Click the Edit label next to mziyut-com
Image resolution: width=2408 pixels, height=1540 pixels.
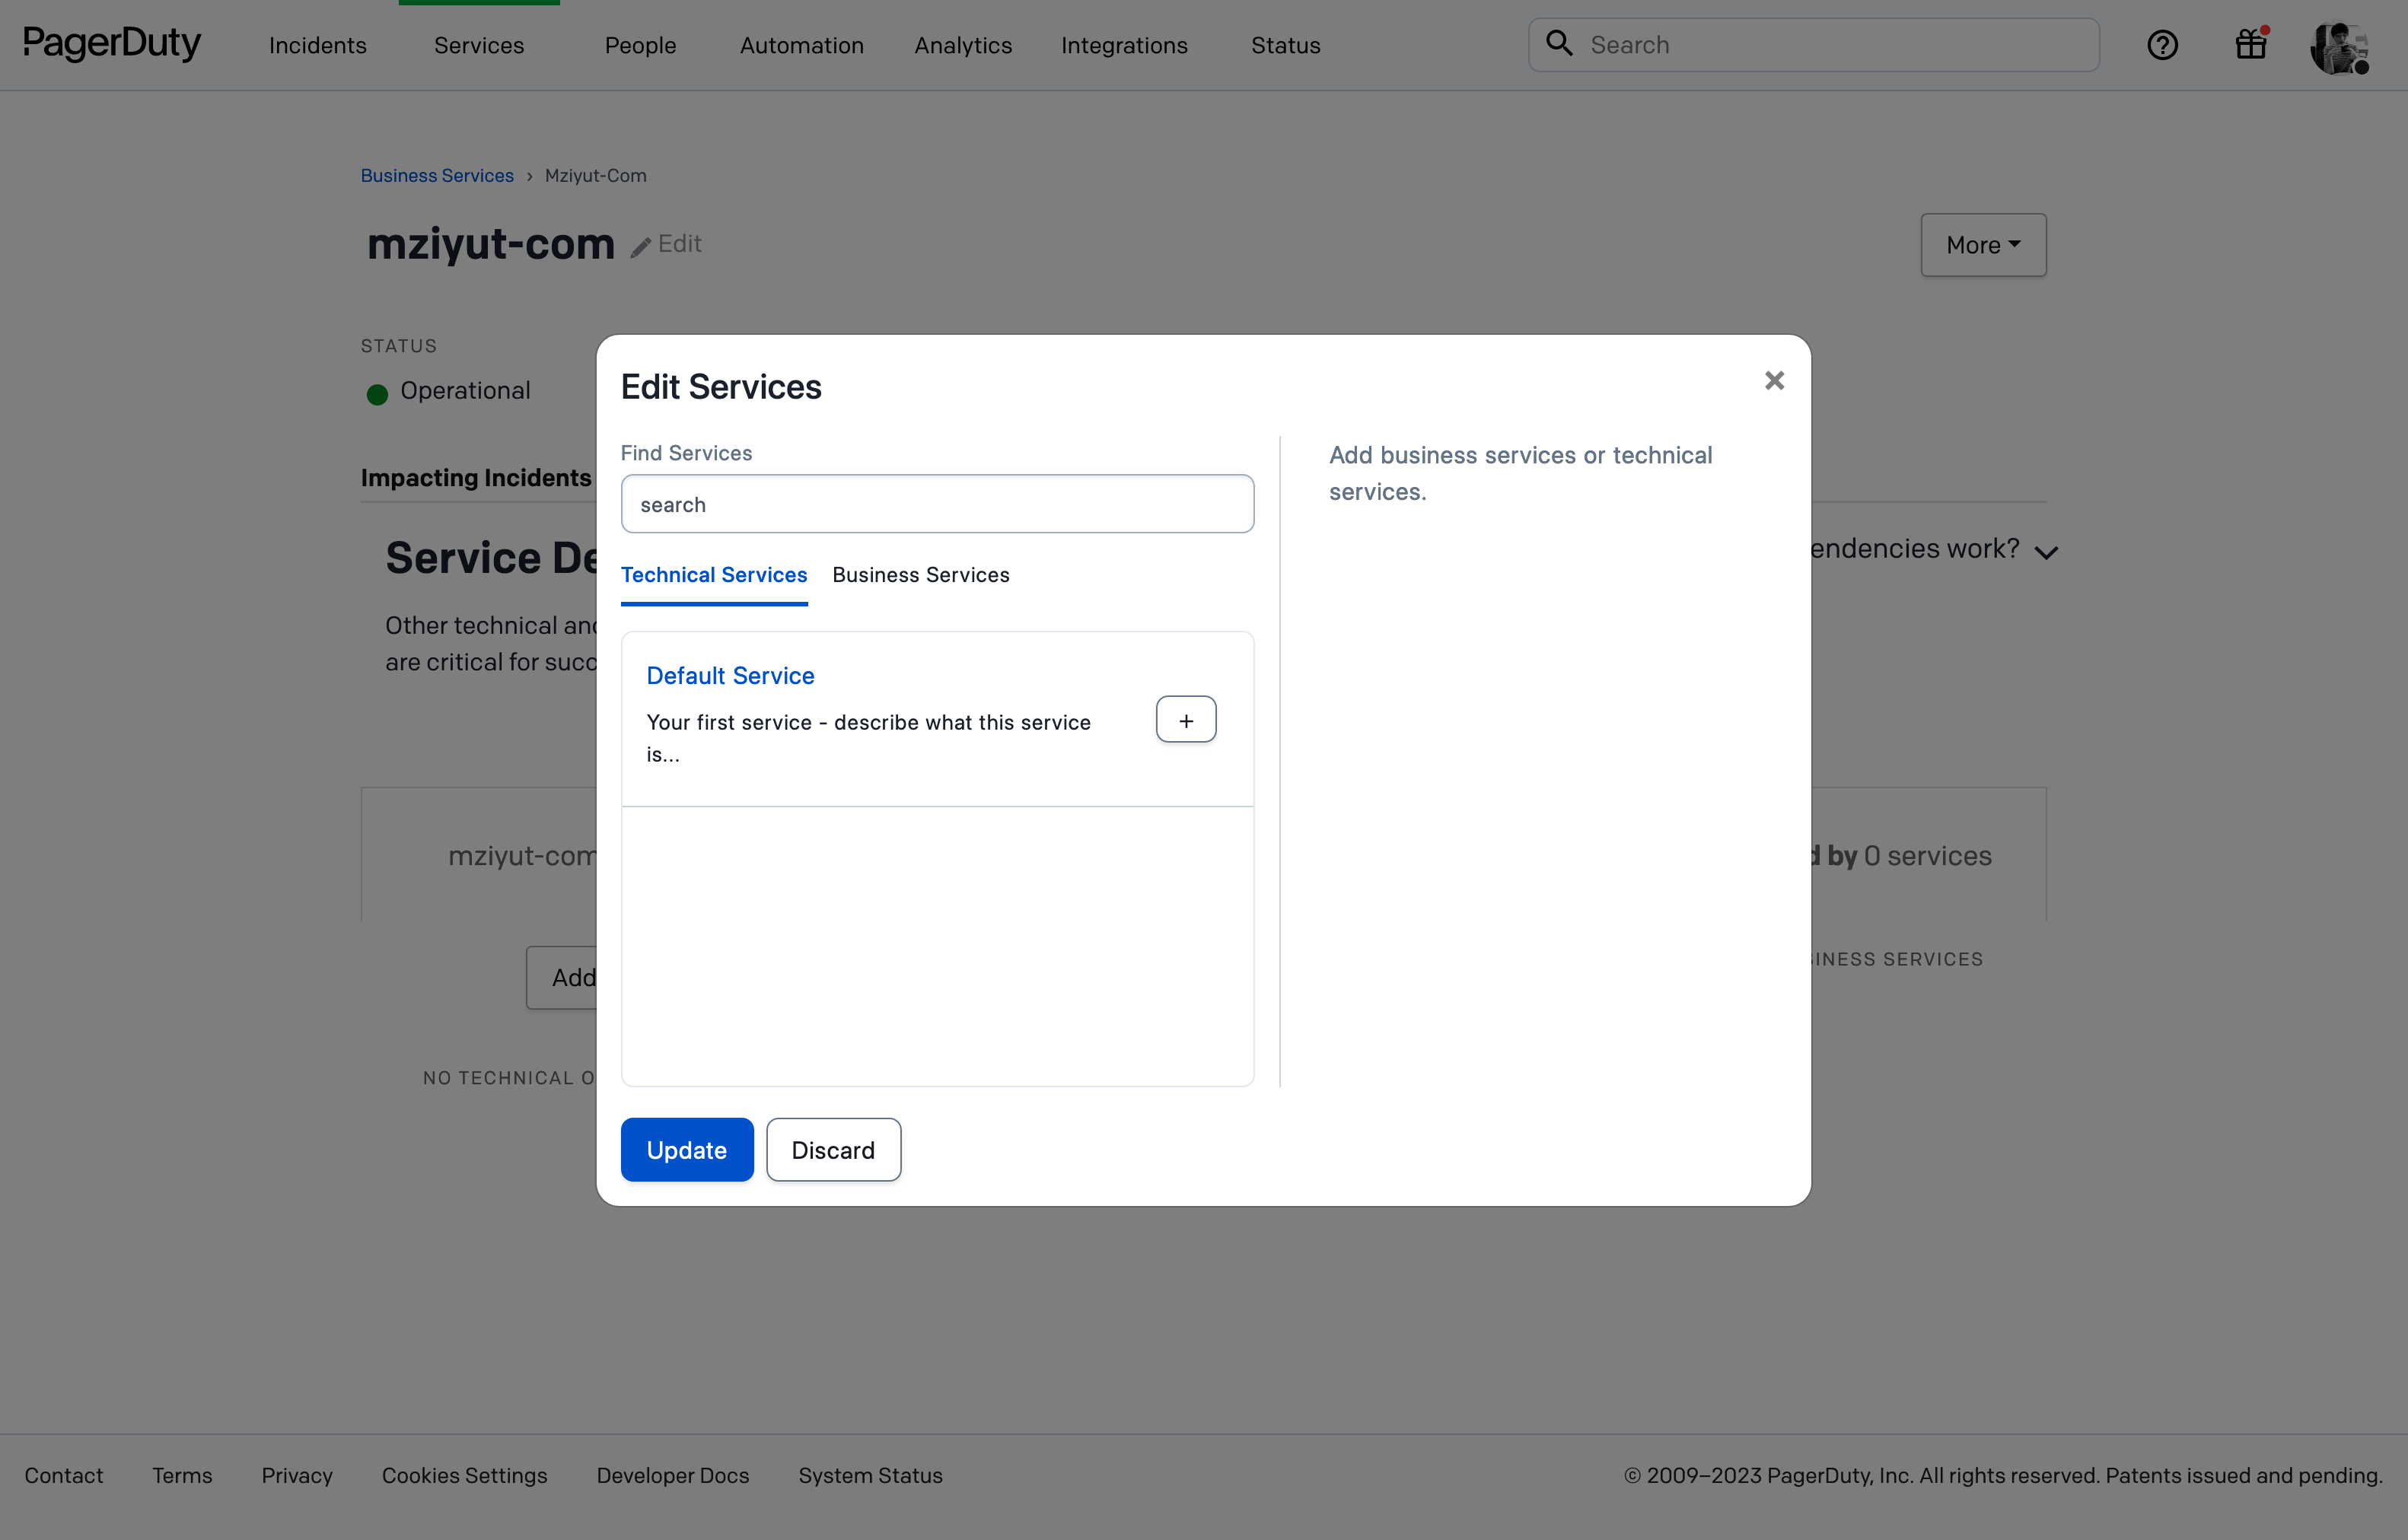pos(680,244)
